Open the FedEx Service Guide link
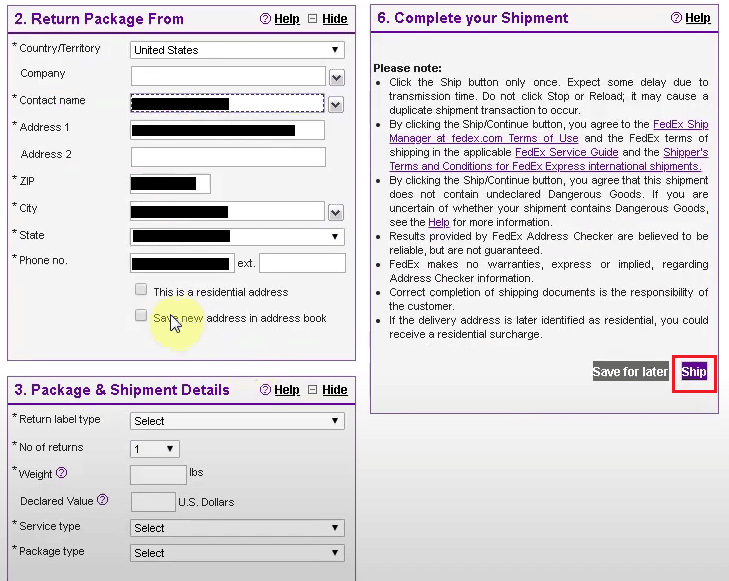This screenshot has width=729, height=581. tap(567, 152)
